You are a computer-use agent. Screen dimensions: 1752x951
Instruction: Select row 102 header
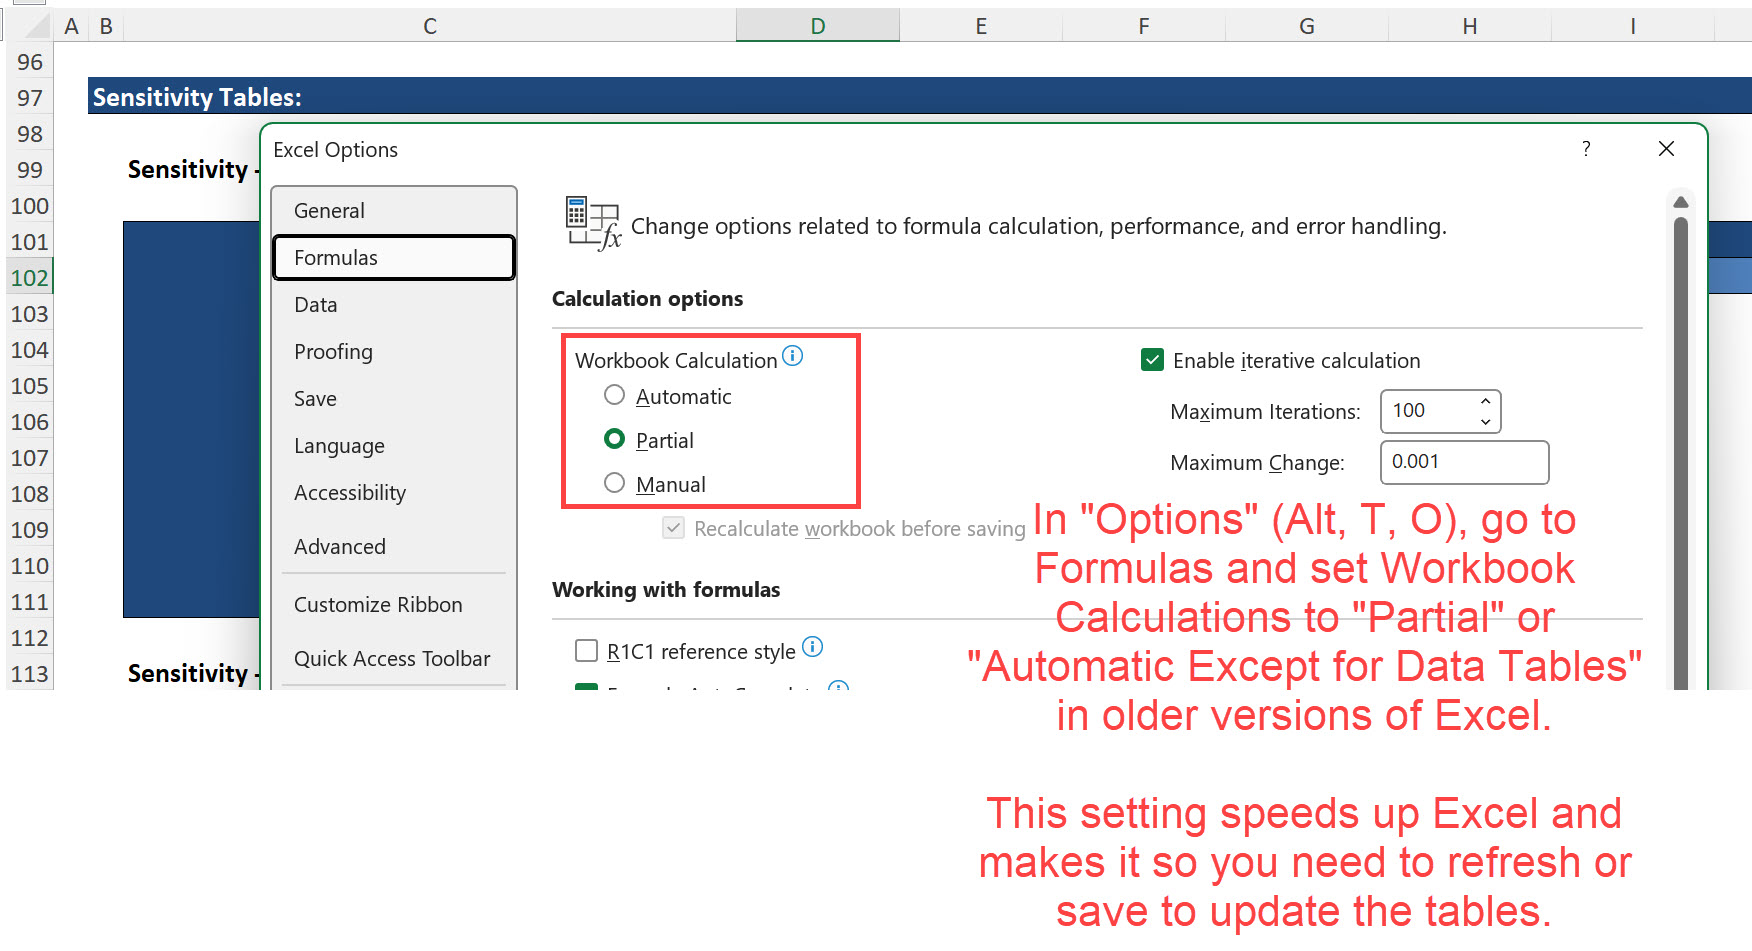tap(29, 278)
